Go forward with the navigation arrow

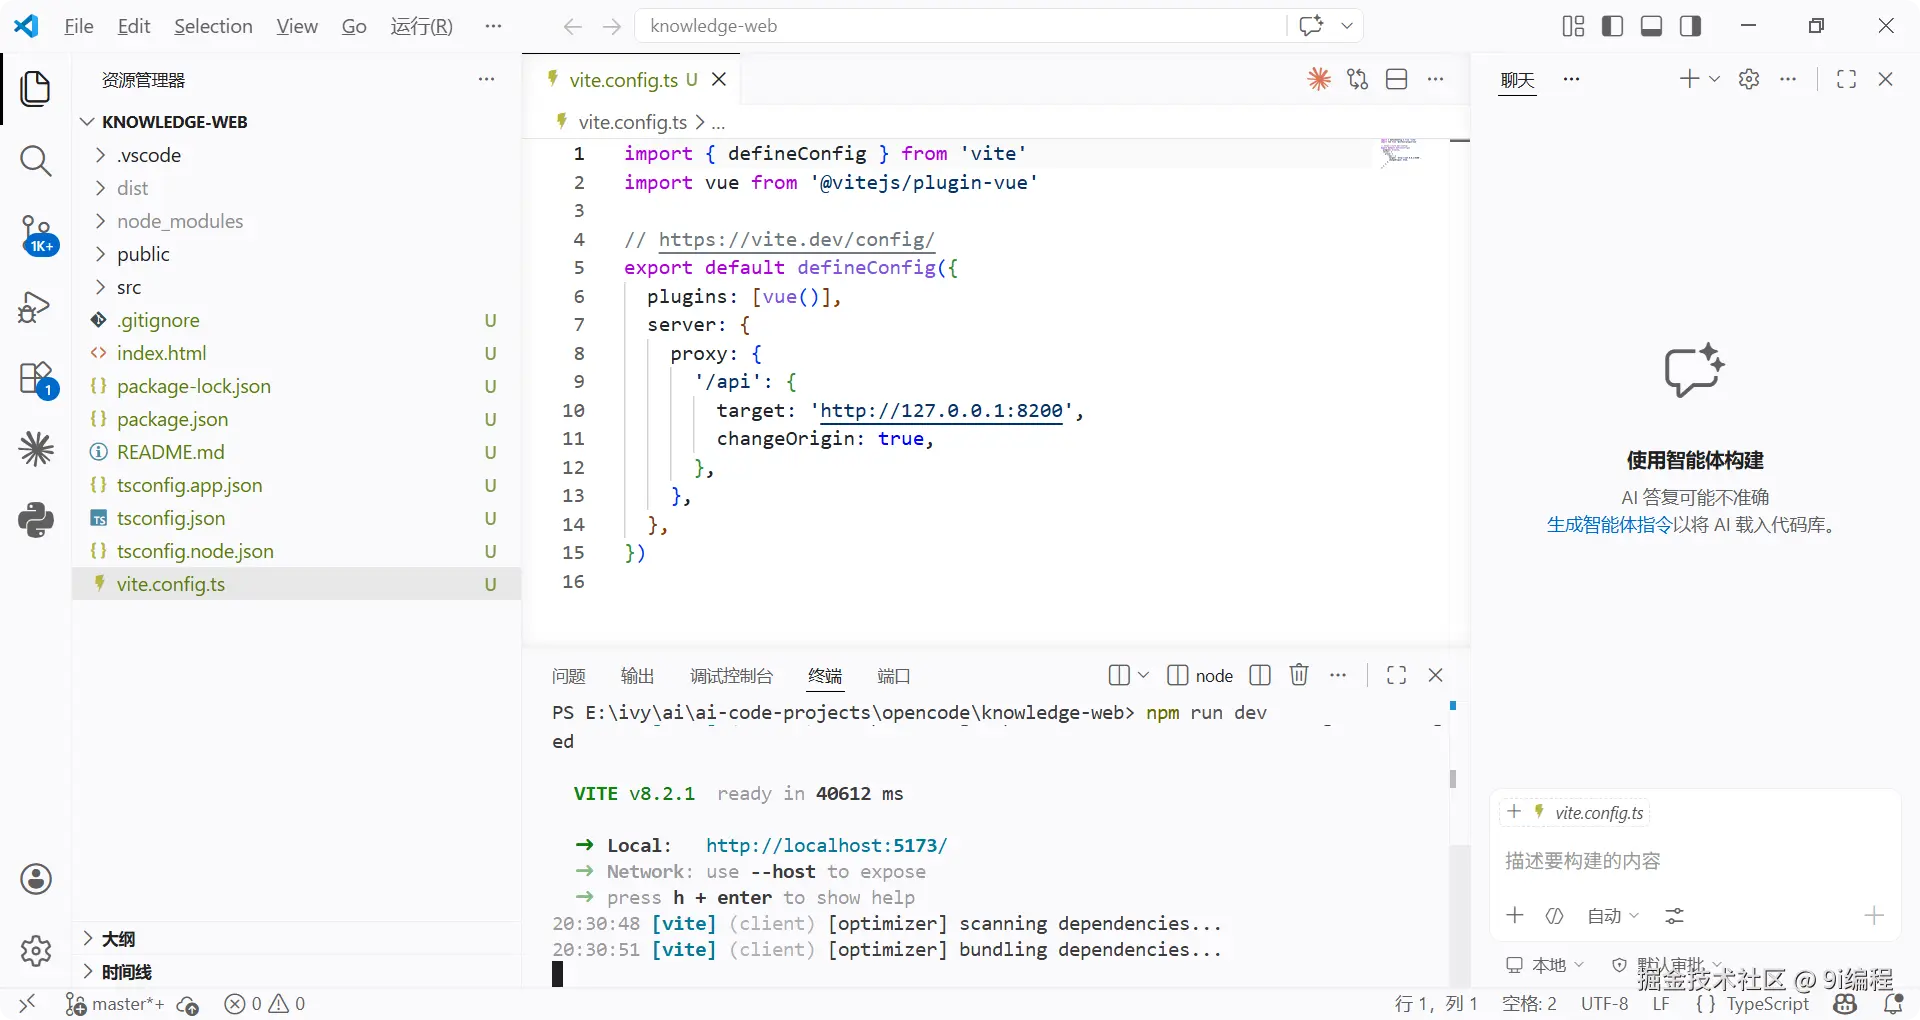click(612, 27)
